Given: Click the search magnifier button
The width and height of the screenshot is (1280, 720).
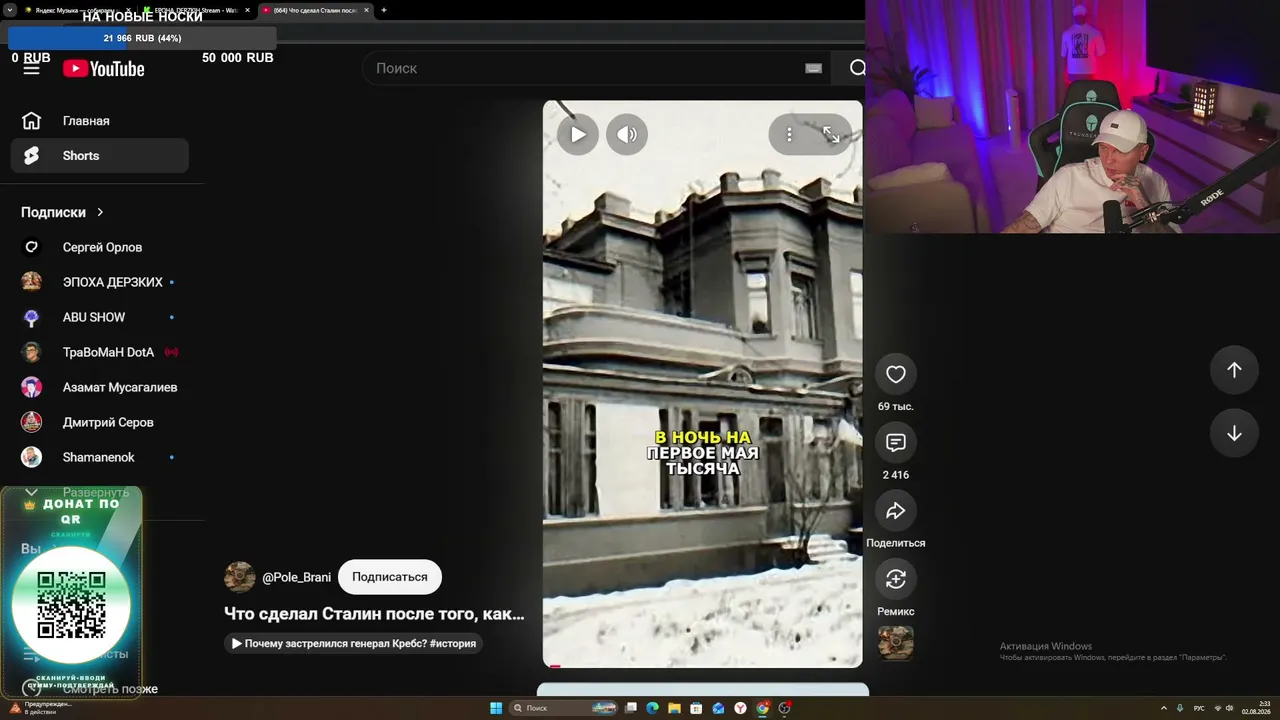Looking at the screenshot, I should click(857, 68).
